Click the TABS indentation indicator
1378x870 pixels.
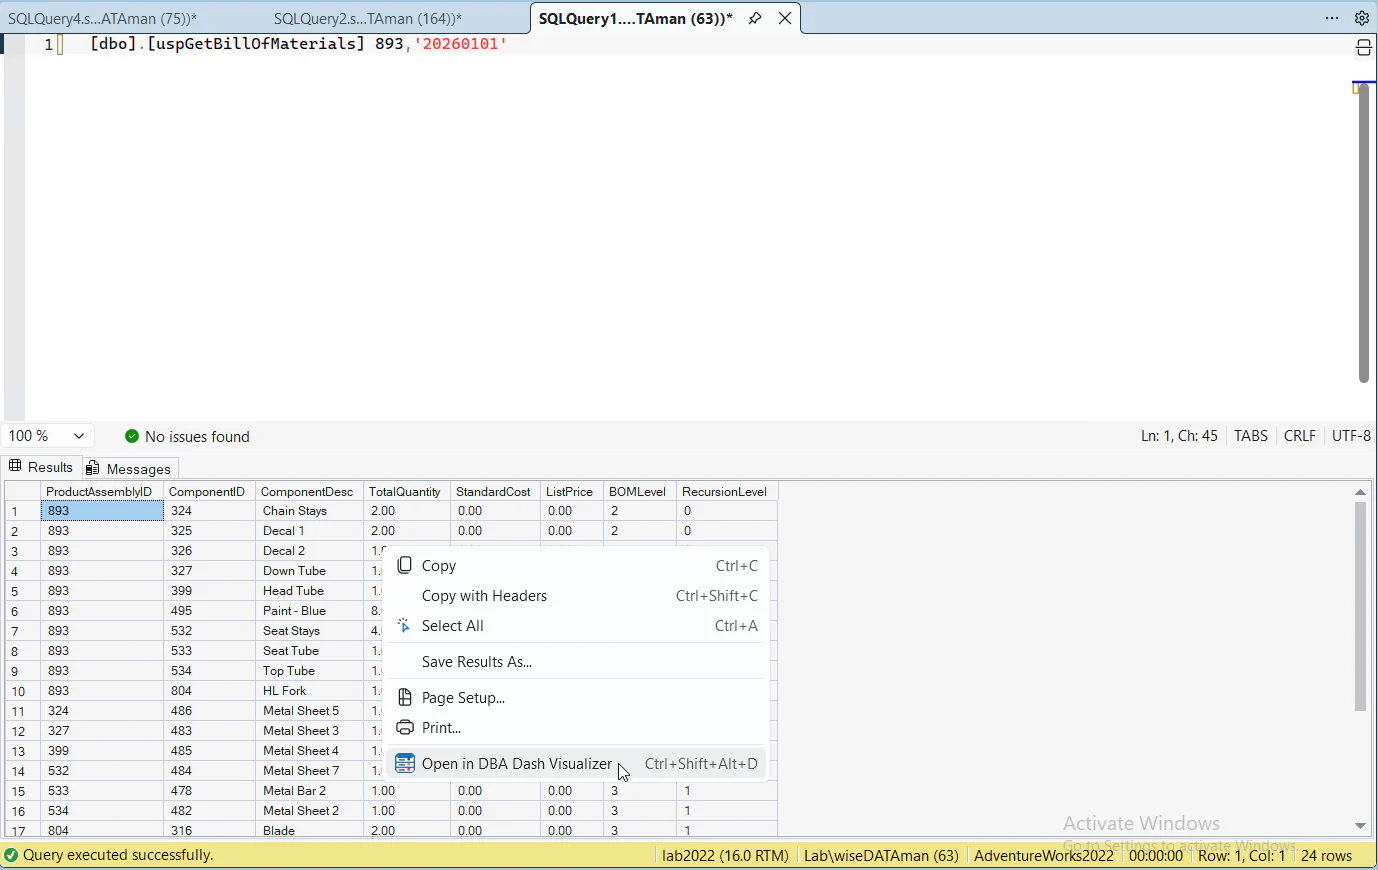[1251, 436]
